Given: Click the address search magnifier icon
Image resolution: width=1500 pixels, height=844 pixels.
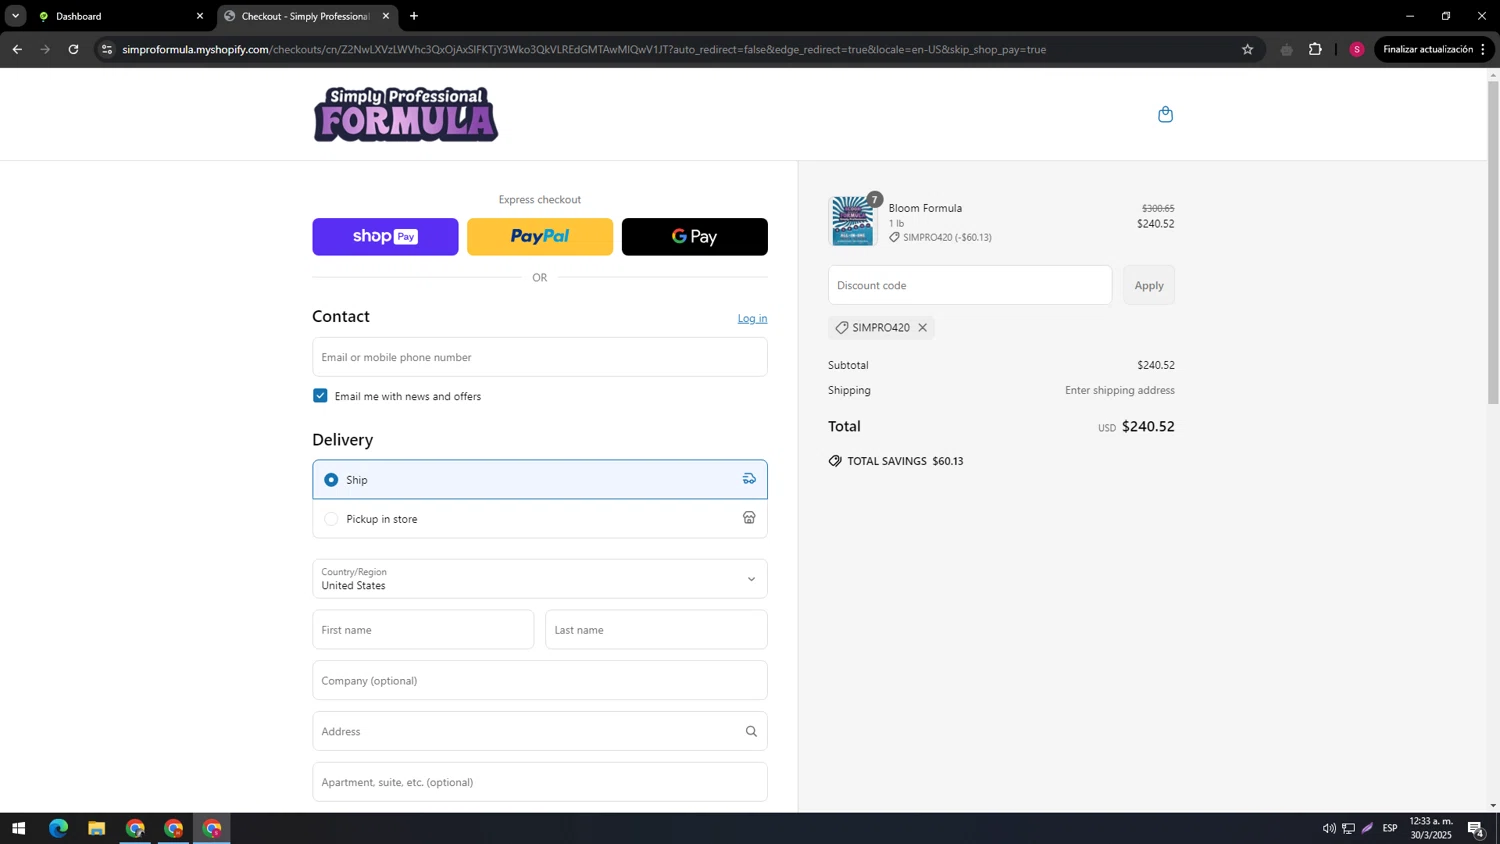Looking at the screenshot, I should pos(751,731).
